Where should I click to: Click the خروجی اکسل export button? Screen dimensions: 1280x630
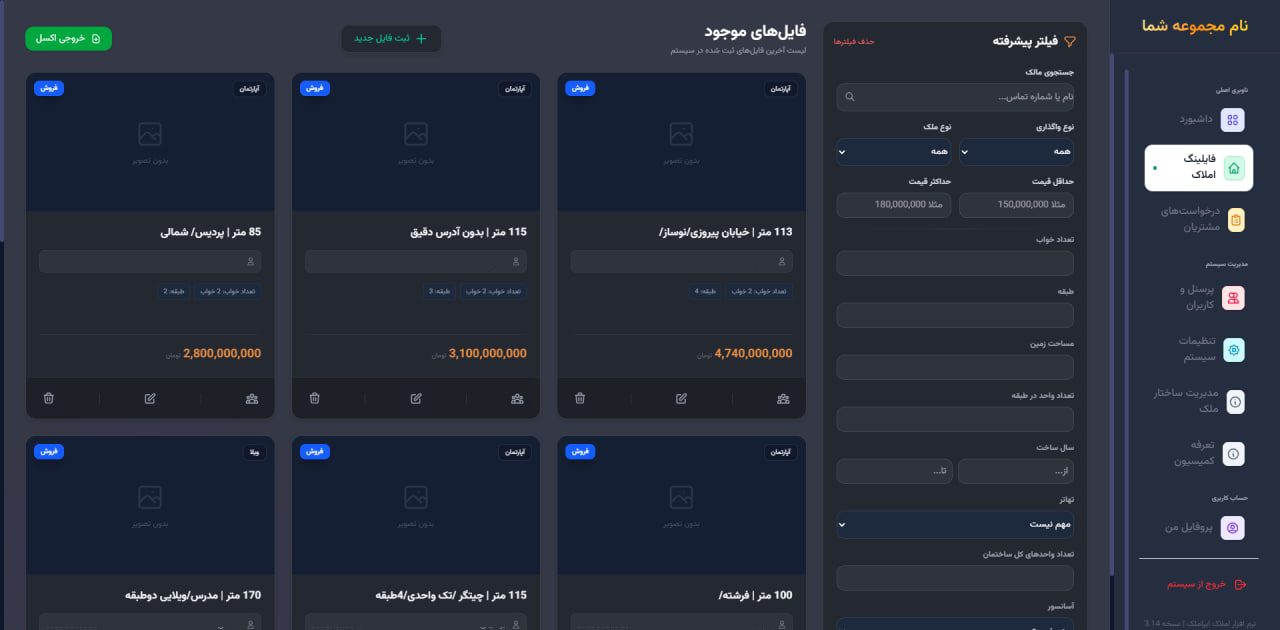tap(69, 38)
